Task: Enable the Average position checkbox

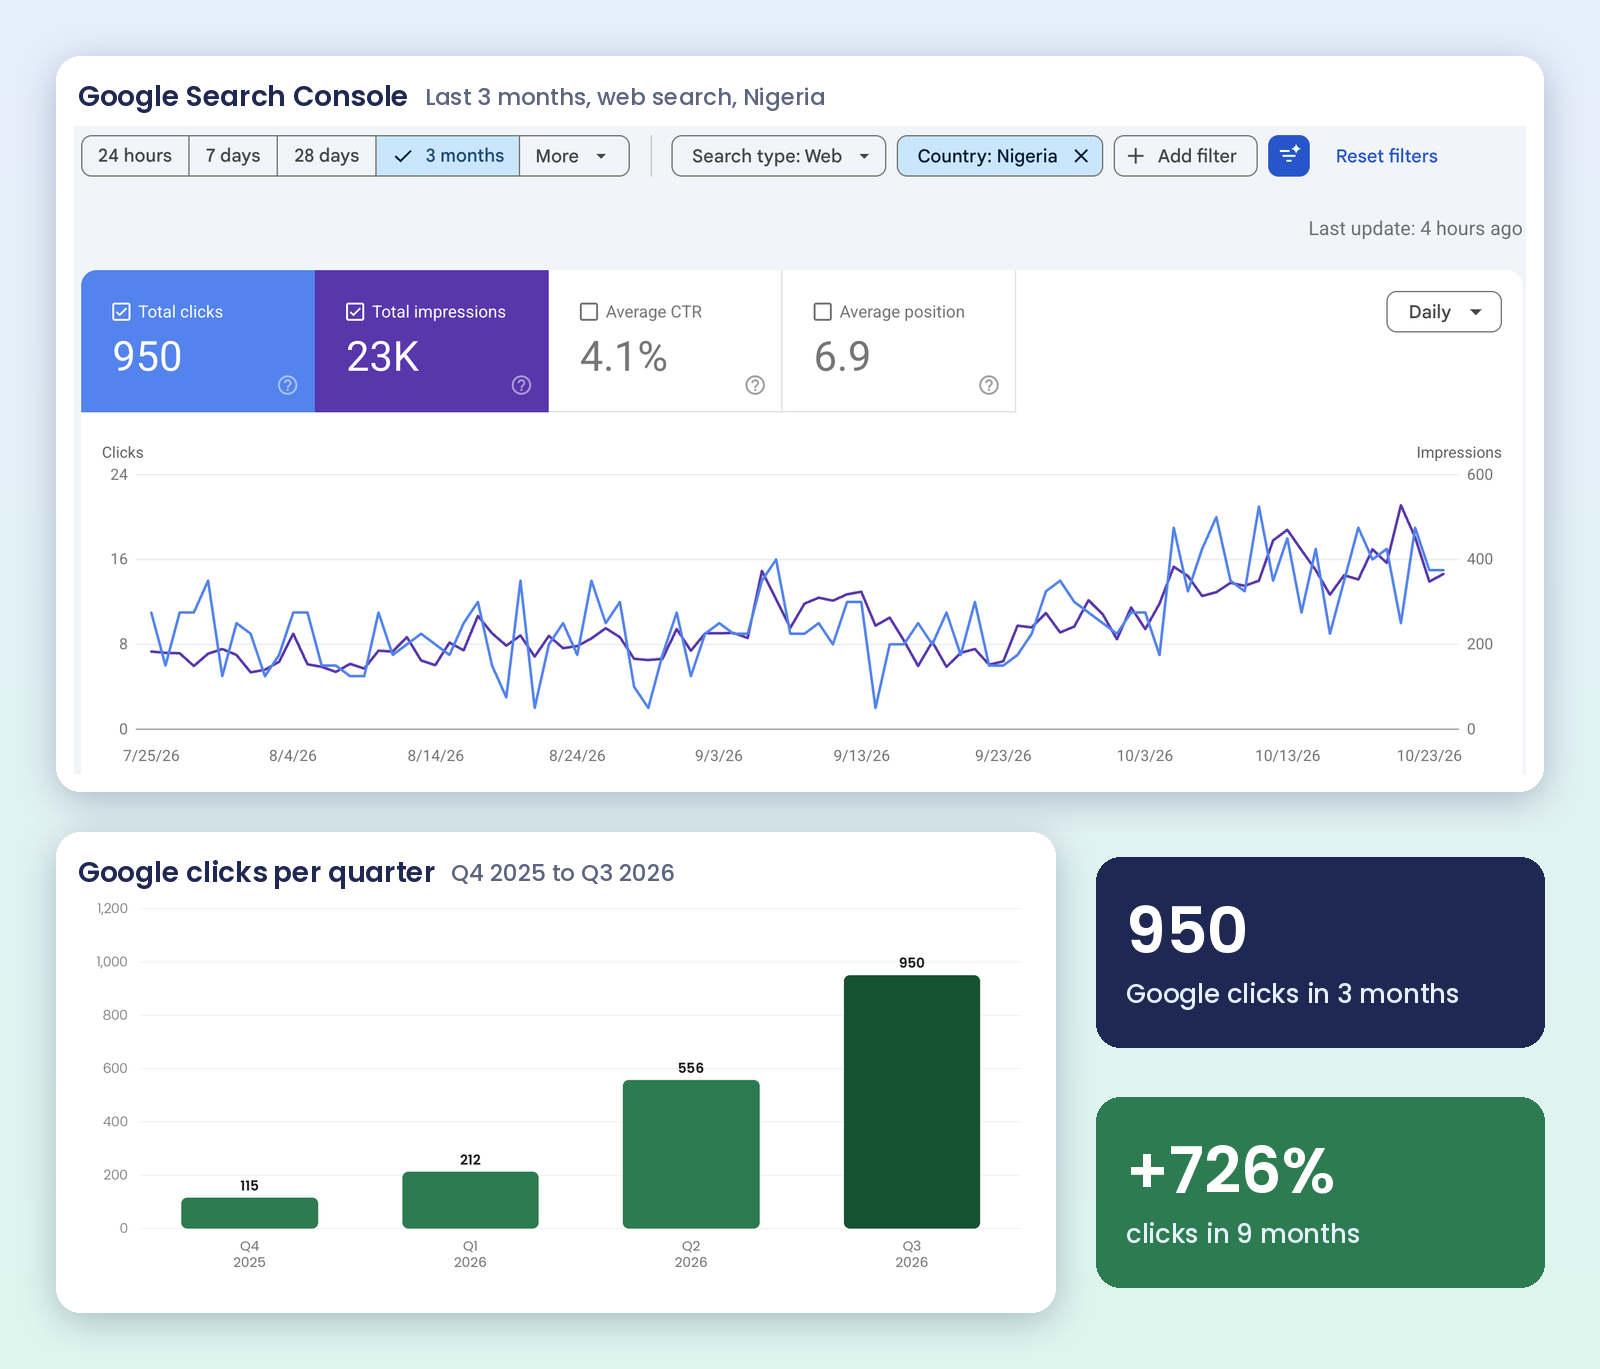Action: pyautogui.click(x=823, y=312)
